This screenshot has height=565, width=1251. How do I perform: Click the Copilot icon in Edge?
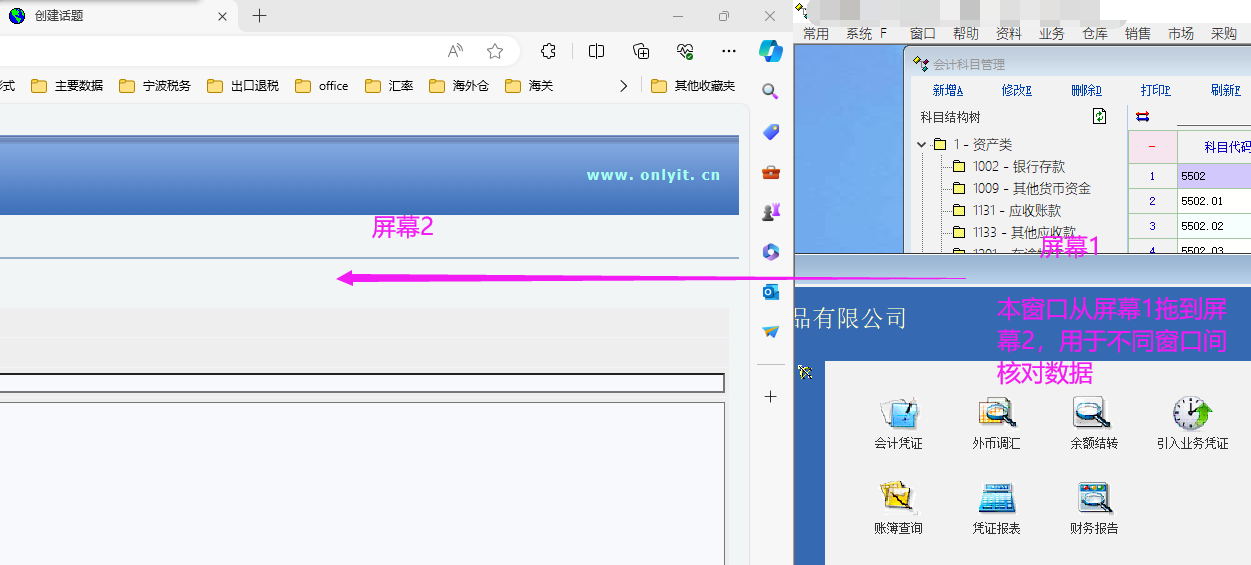770,51
